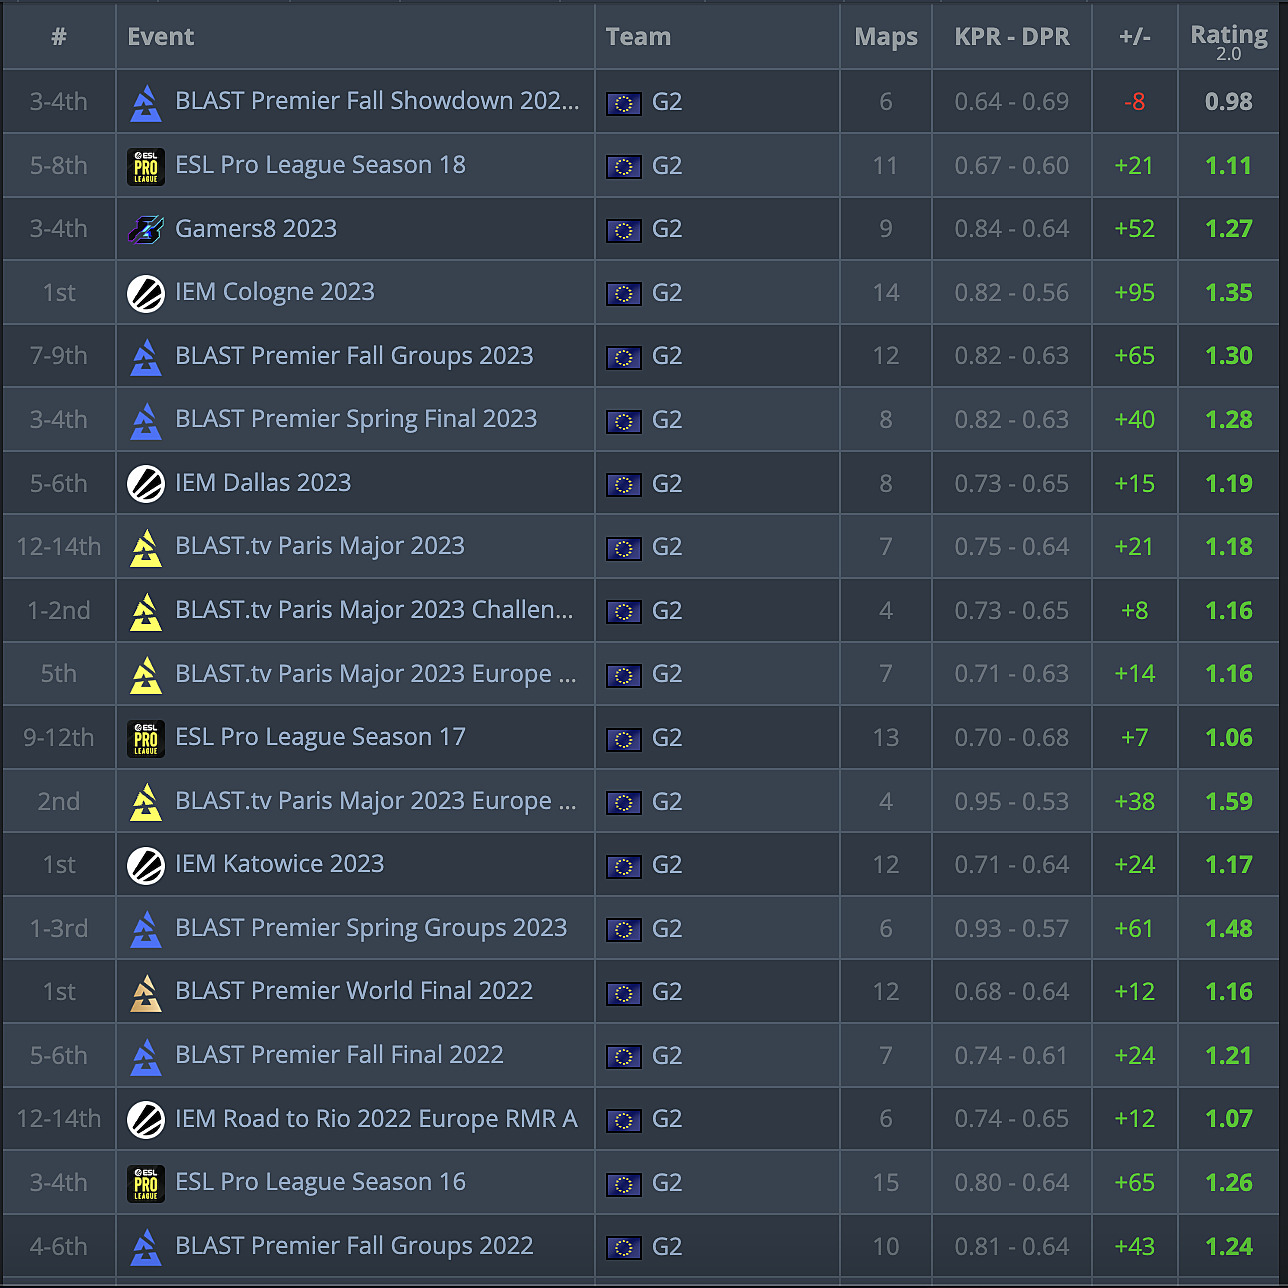
Task: Click the 0.95 - 0.53 KPR-DPR value
Action: [x=1012, y=802]
